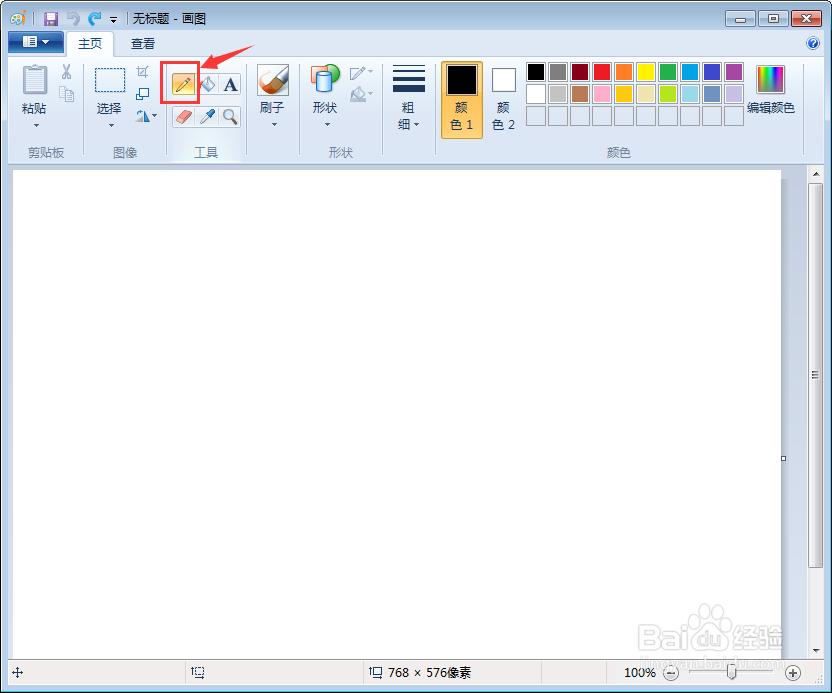Select the Text tool
Image resolution: width=832 pixels, height=693 pixels.
pyautogui.click(x=230, y=84)
